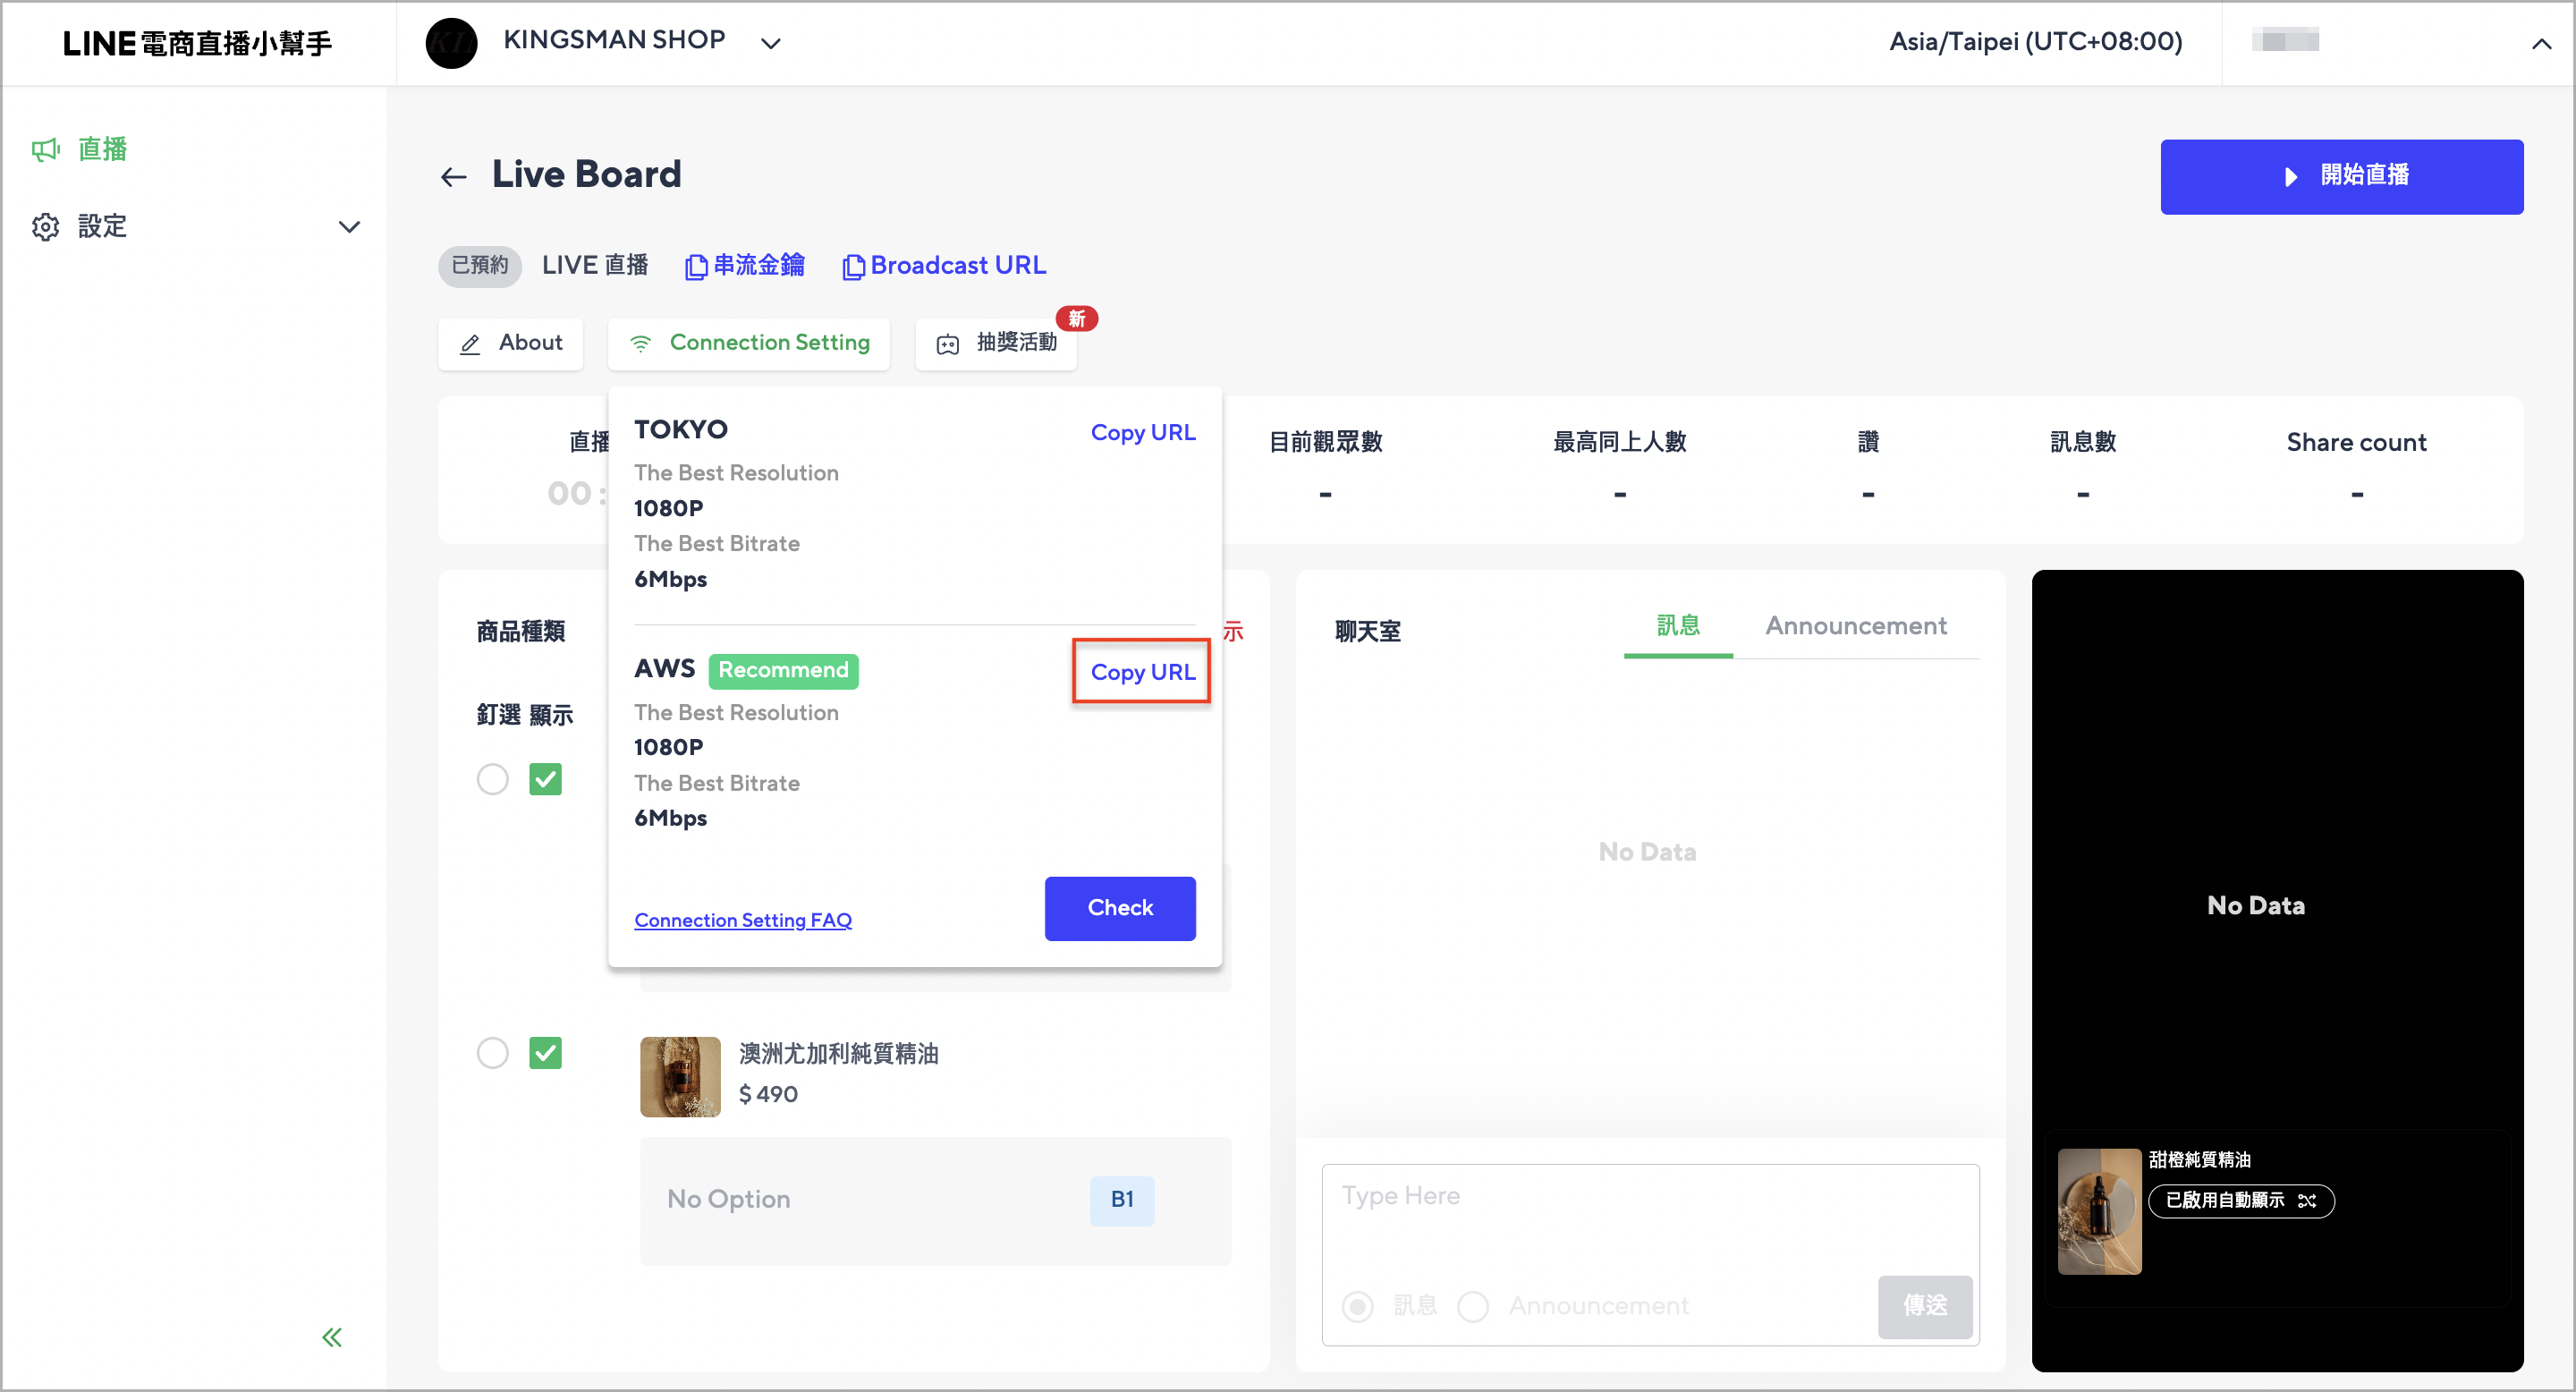Click the B1 option tag
Screen dimensions: 2576x1392
1122,1200
